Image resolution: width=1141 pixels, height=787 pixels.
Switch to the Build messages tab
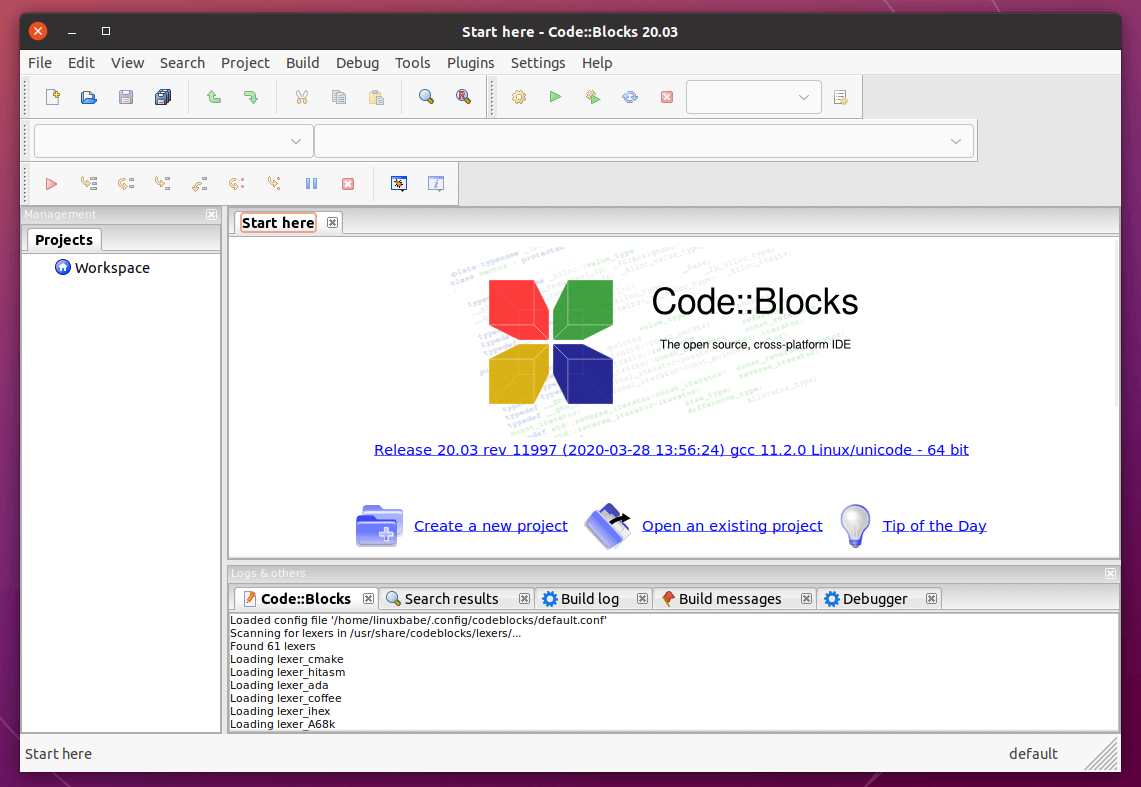pyautogui.click(x=729, y=598)
